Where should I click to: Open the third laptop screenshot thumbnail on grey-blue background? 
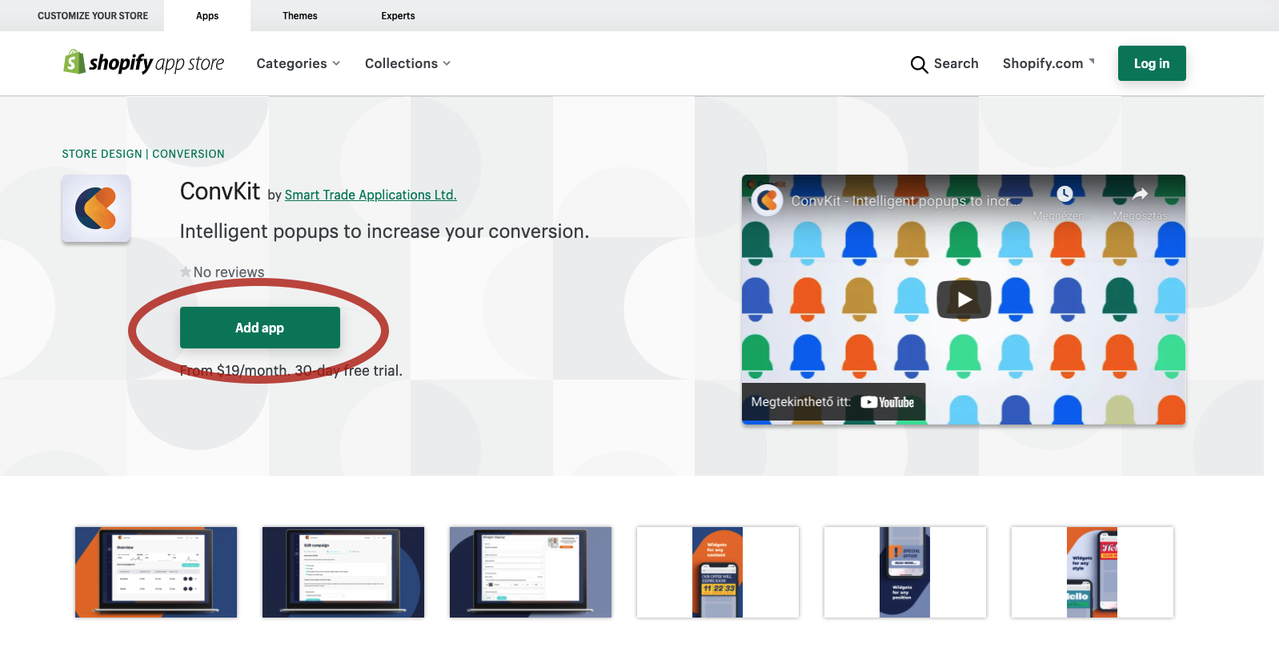tap(531, 572)
